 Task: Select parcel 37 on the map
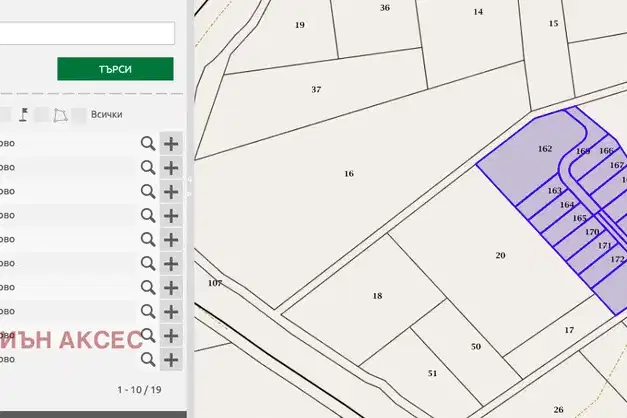(x=316, y=89)
